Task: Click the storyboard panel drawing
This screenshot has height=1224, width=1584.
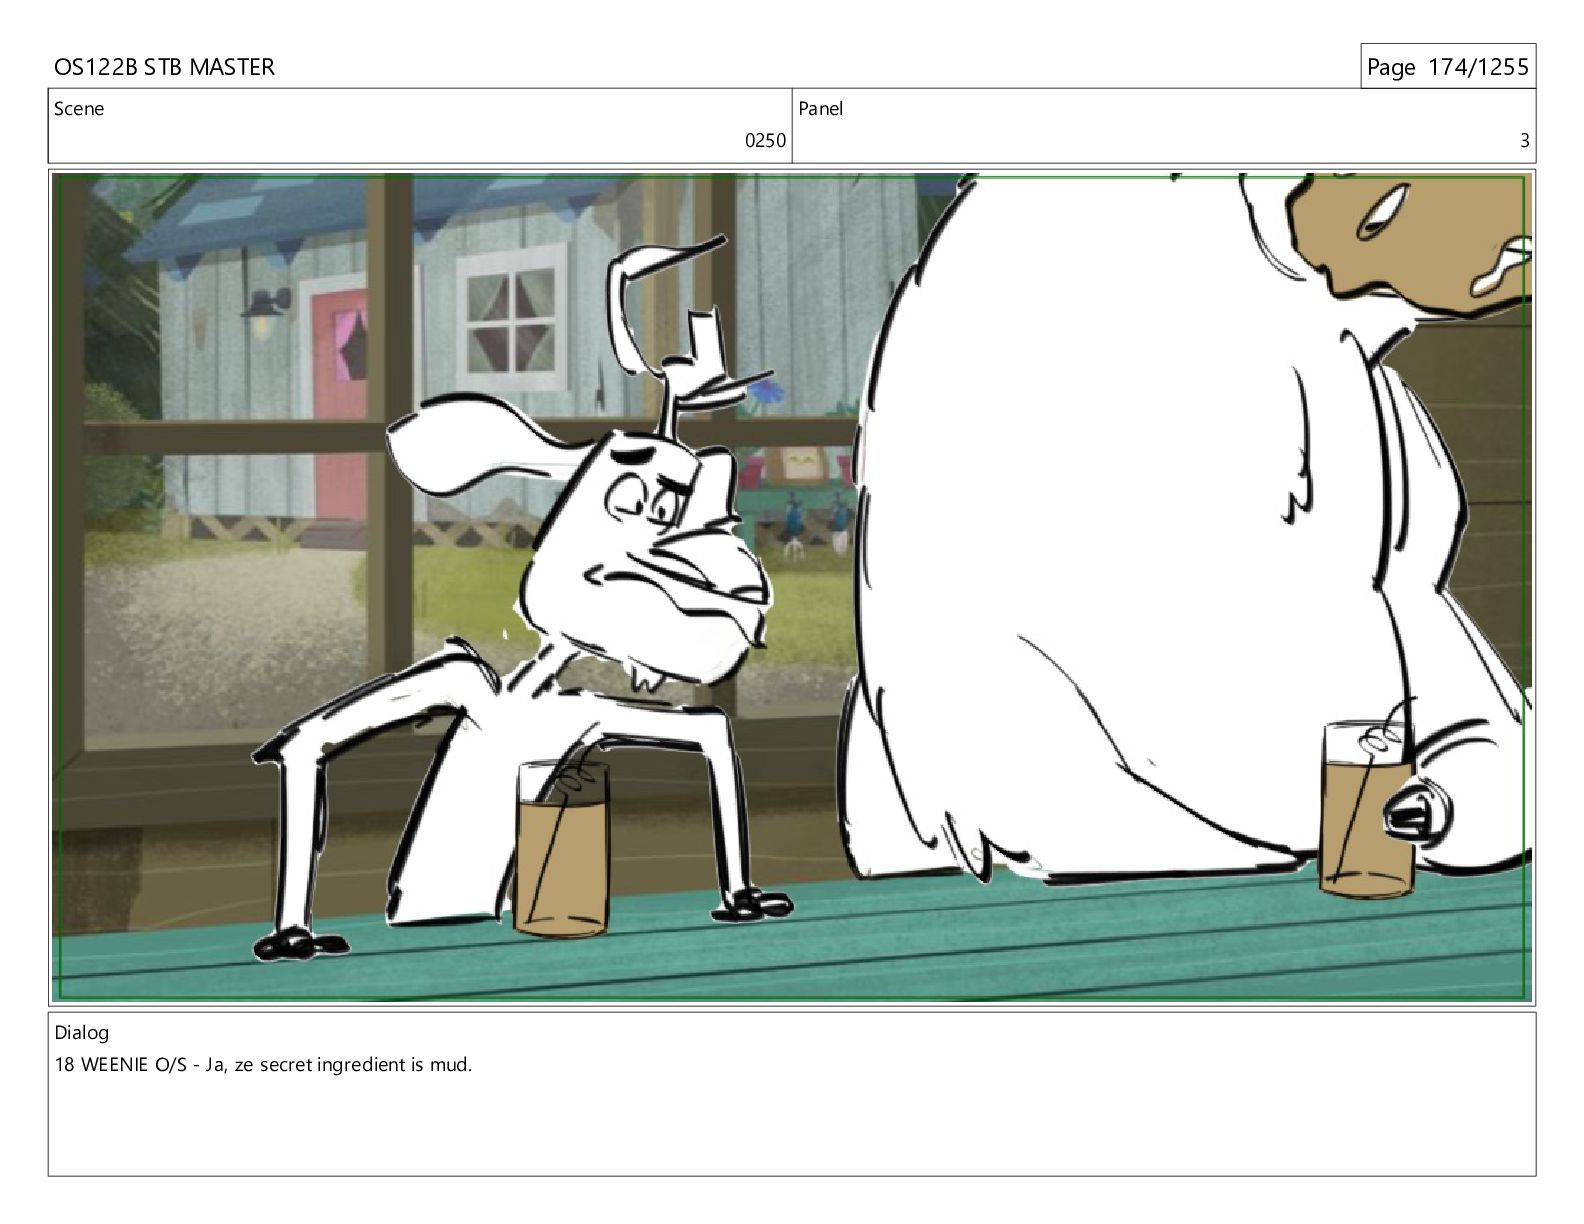Action: 792,587
